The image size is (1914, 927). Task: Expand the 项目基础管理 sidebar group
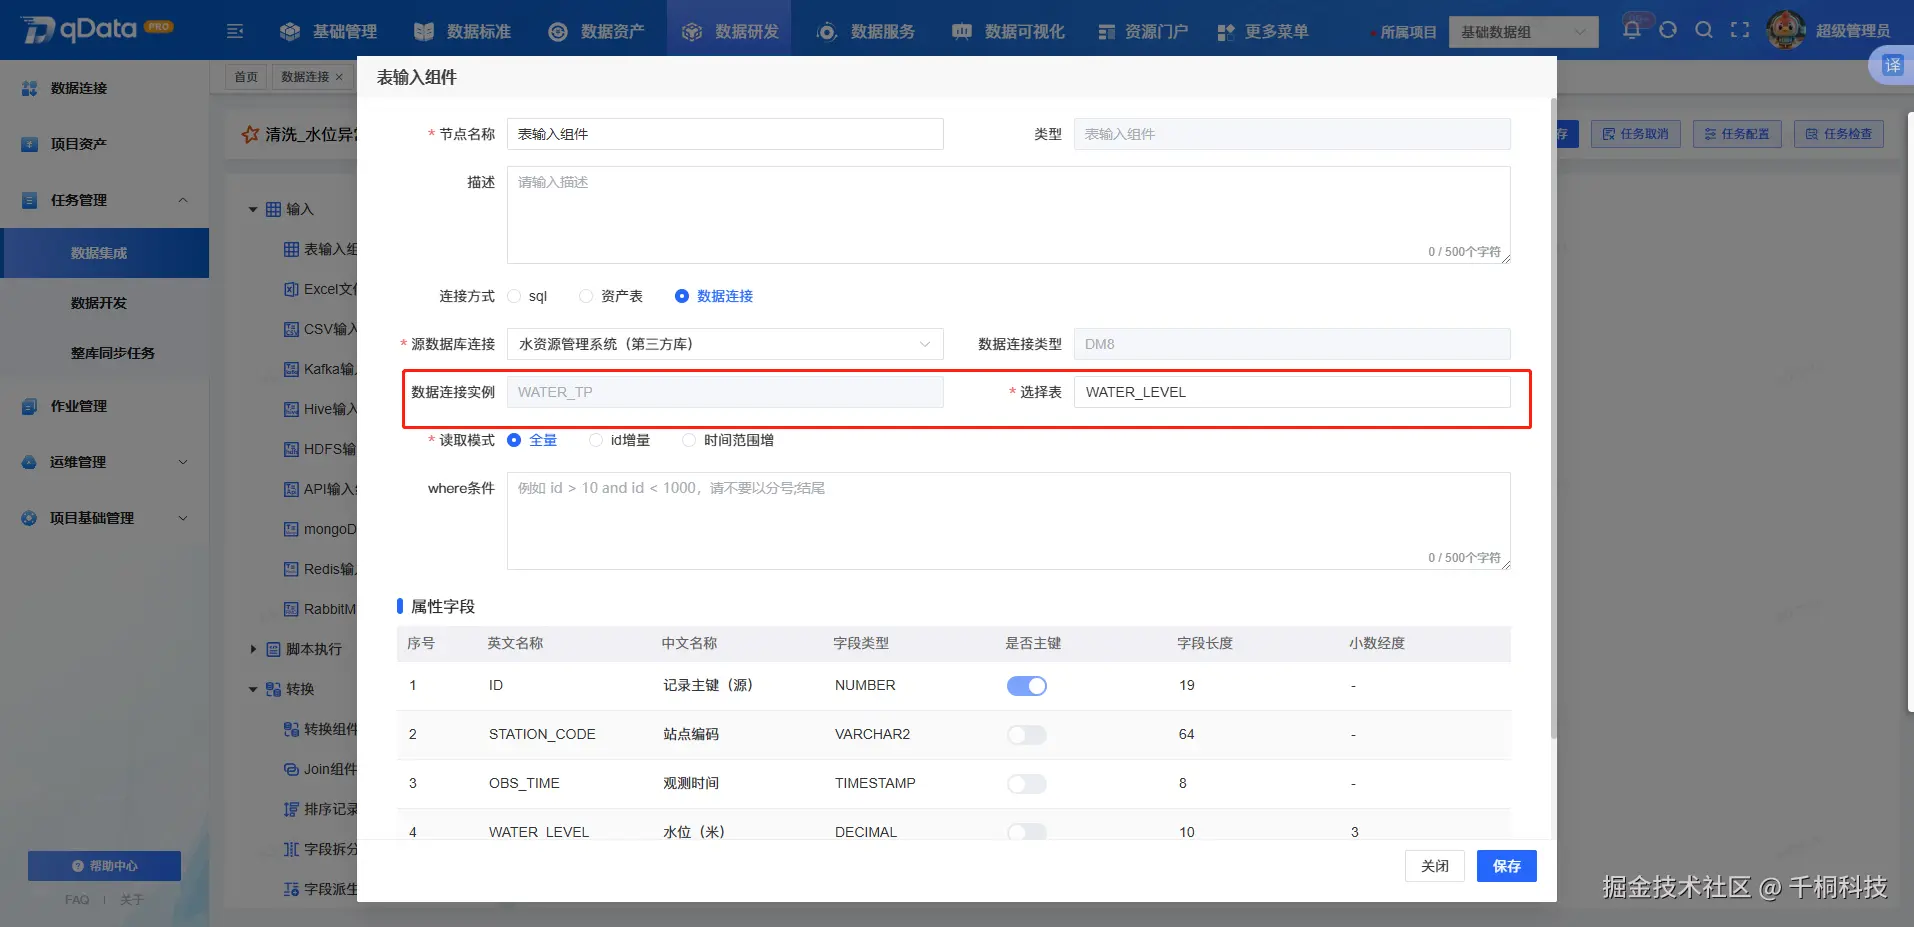point(183,518)
